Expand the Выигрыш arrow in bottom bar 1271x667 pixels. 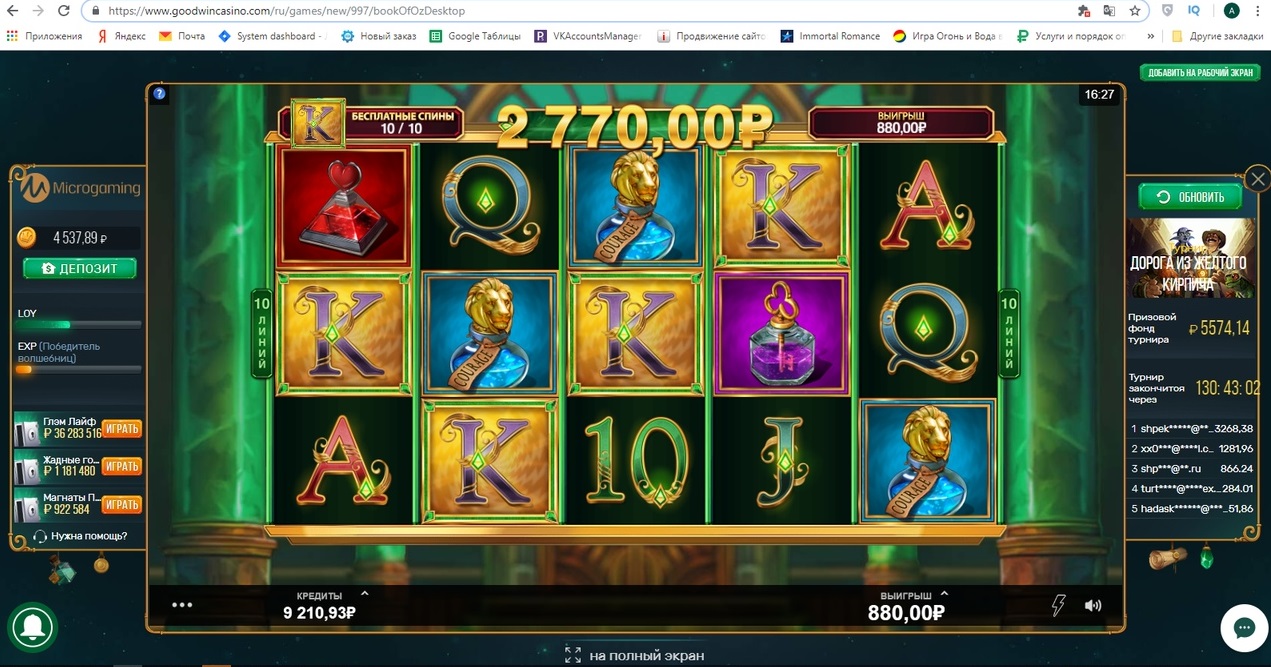click(x=944, y=593)
